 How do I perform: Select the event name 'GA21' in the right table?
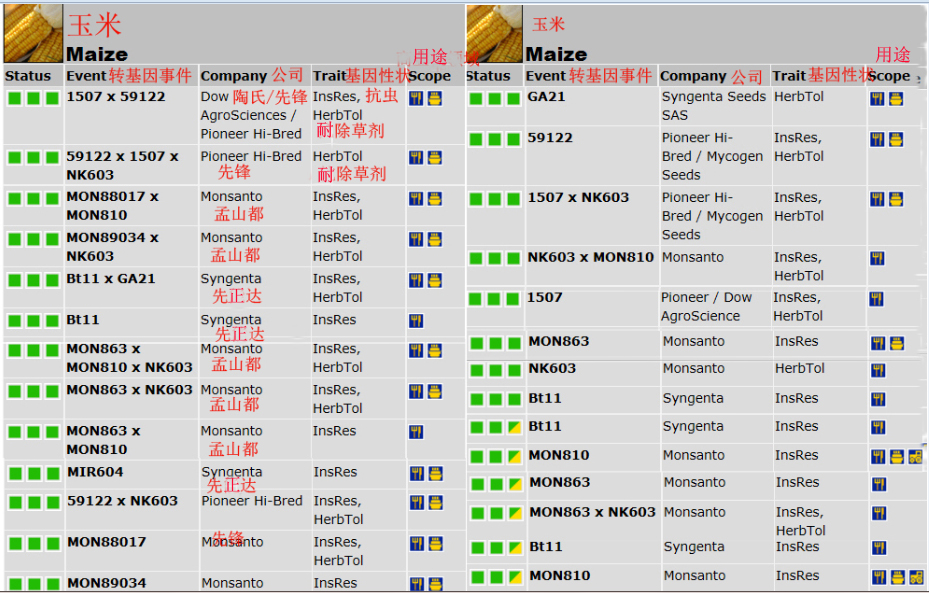(546, 97)
